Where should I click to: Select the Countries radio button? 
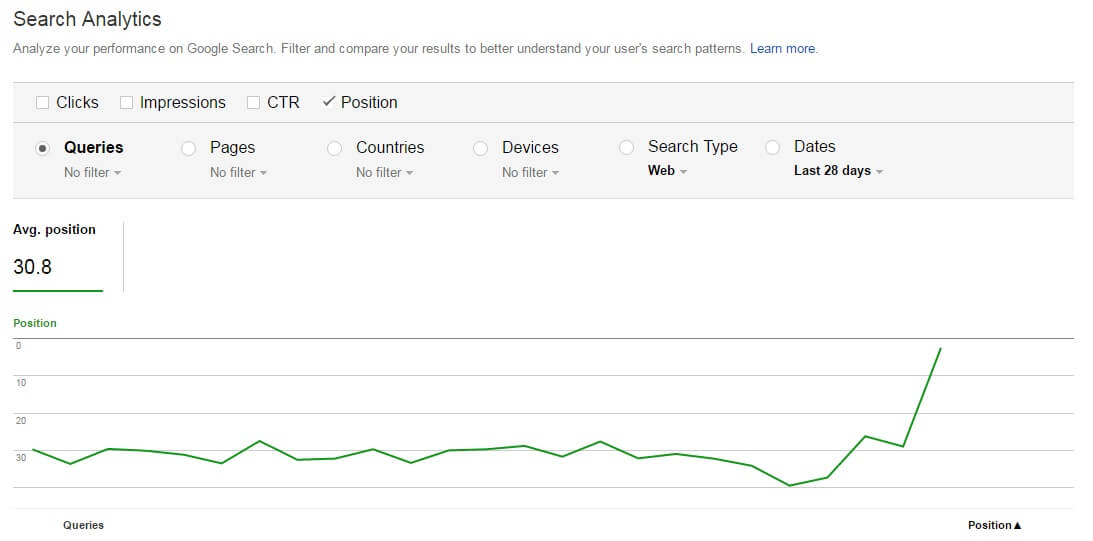pos(335,148)
